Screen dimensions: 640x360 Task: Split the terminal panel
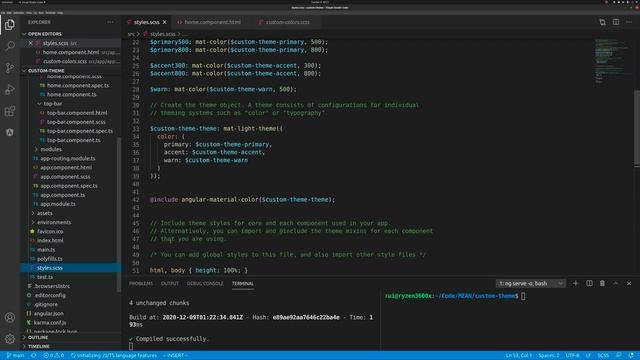click(x=589, y=283)
